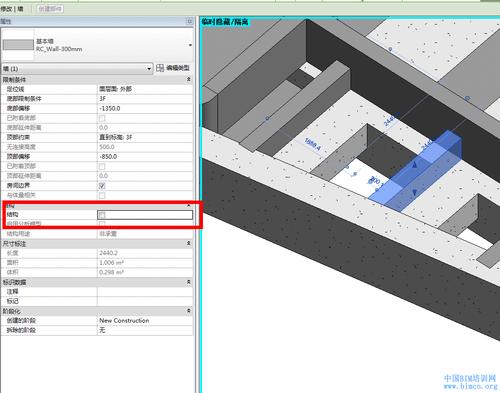This screenshot has height=393, width=500.
Task: Click the upper blue flip arrow on the selected wall
Action: point(415,165)
